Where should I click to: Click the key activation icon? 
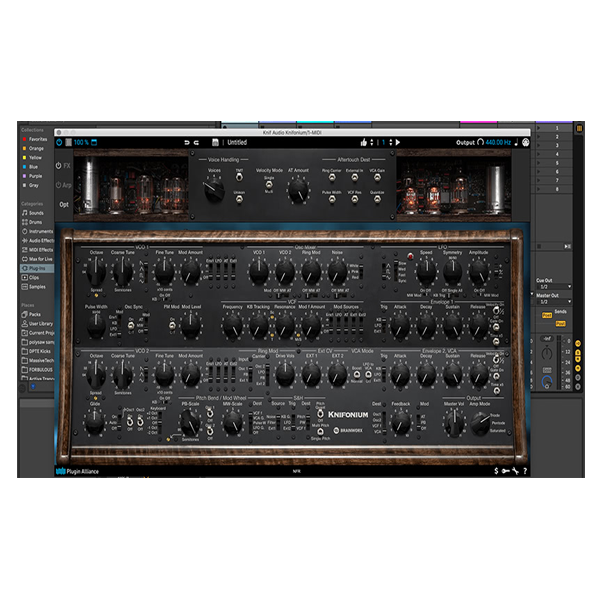point(505,471)
